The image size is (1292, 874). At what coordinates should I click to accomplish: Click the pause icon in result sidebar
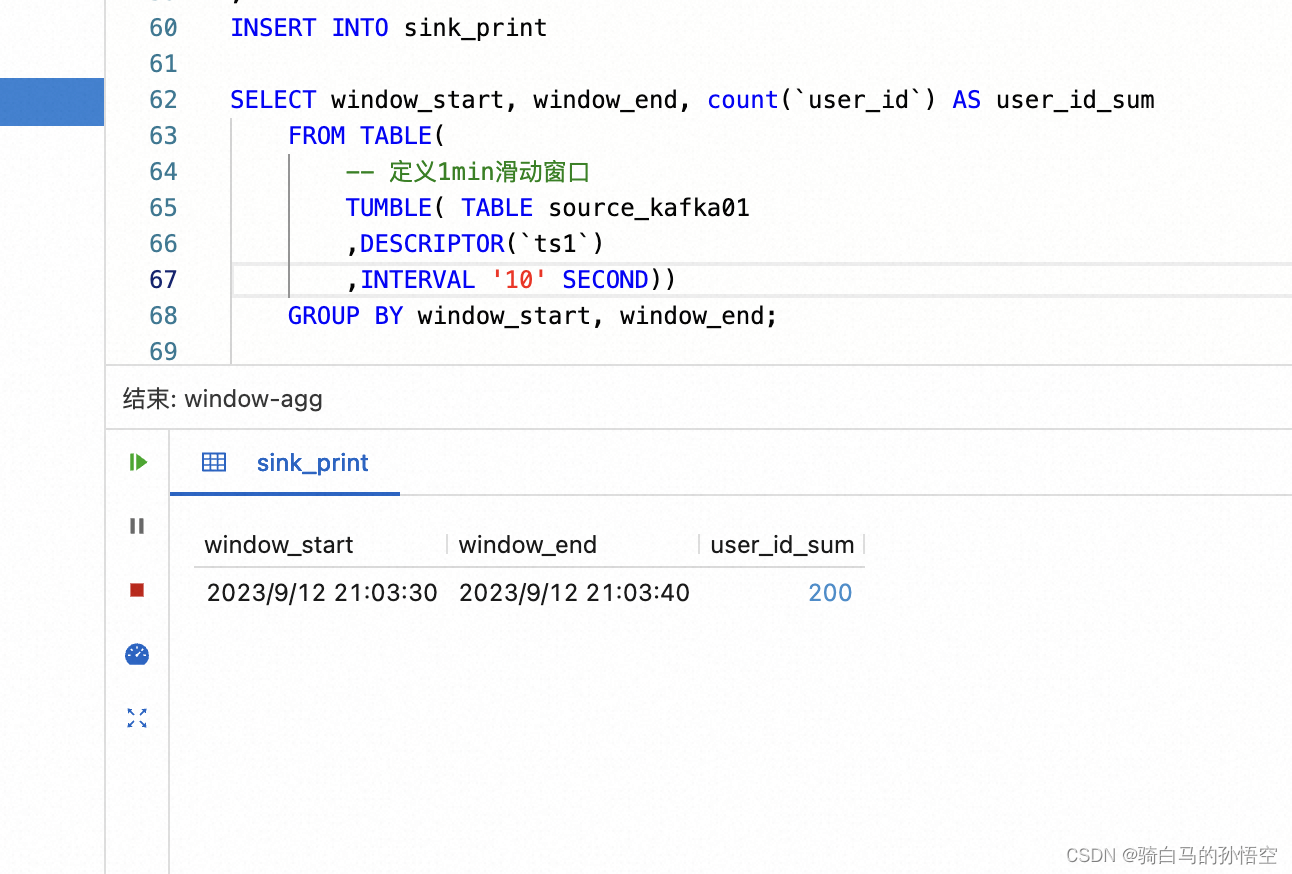click(137, 526)
